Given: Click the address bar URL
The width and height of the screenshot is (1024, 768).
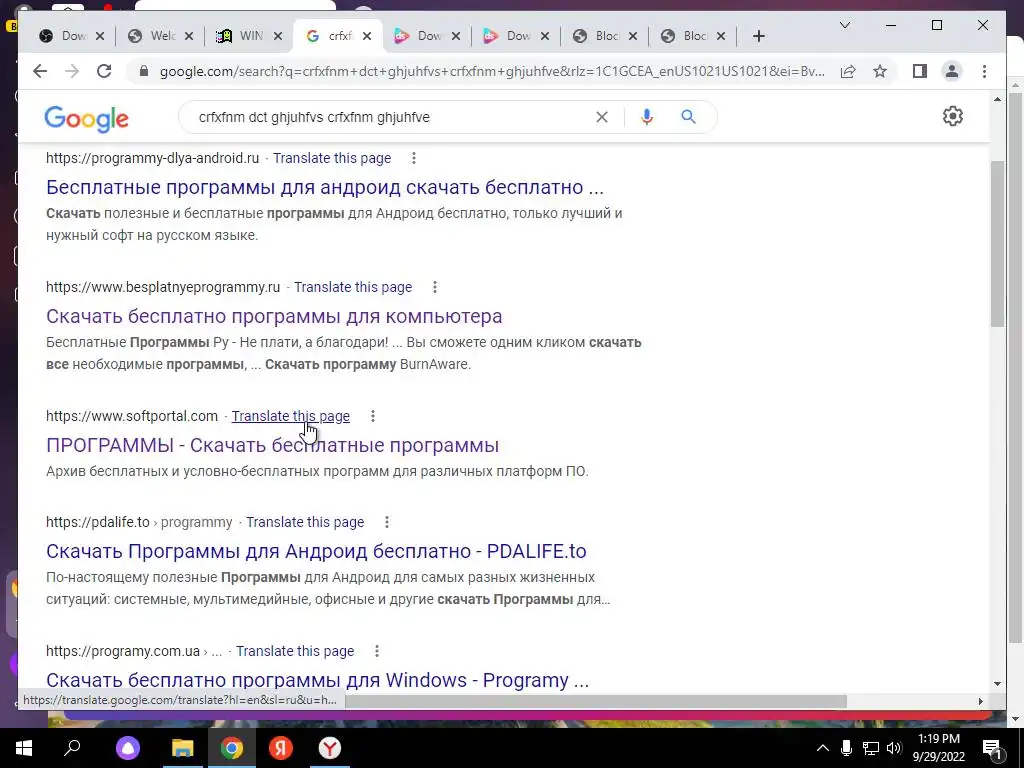Looking at the screenshot, I should [492, 71].
